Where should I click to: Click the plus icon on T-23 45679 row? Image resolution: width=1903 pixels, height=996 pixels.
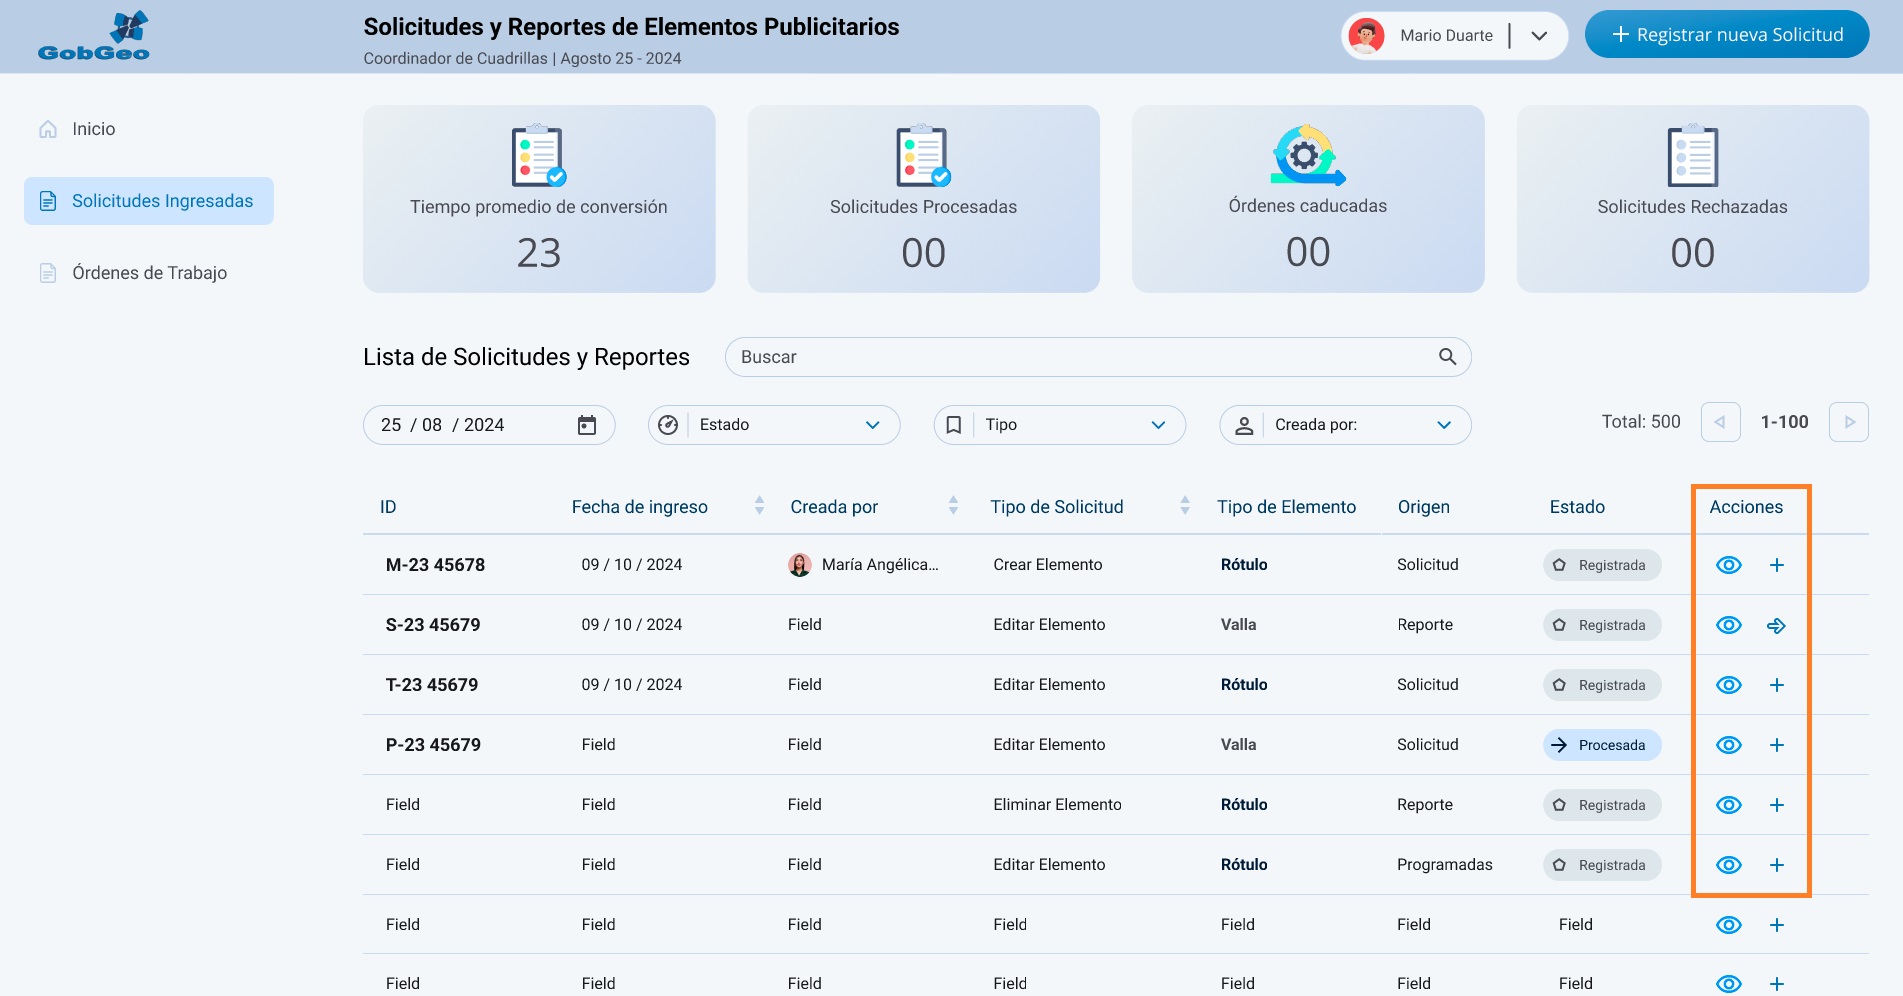pyautogui.click(x=1776, y=685)
